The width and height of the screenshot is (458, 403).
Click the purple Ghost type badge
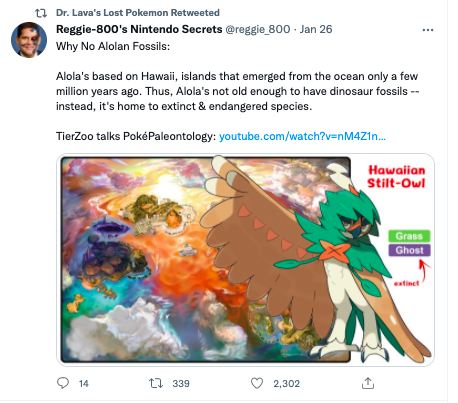point(409,250)
